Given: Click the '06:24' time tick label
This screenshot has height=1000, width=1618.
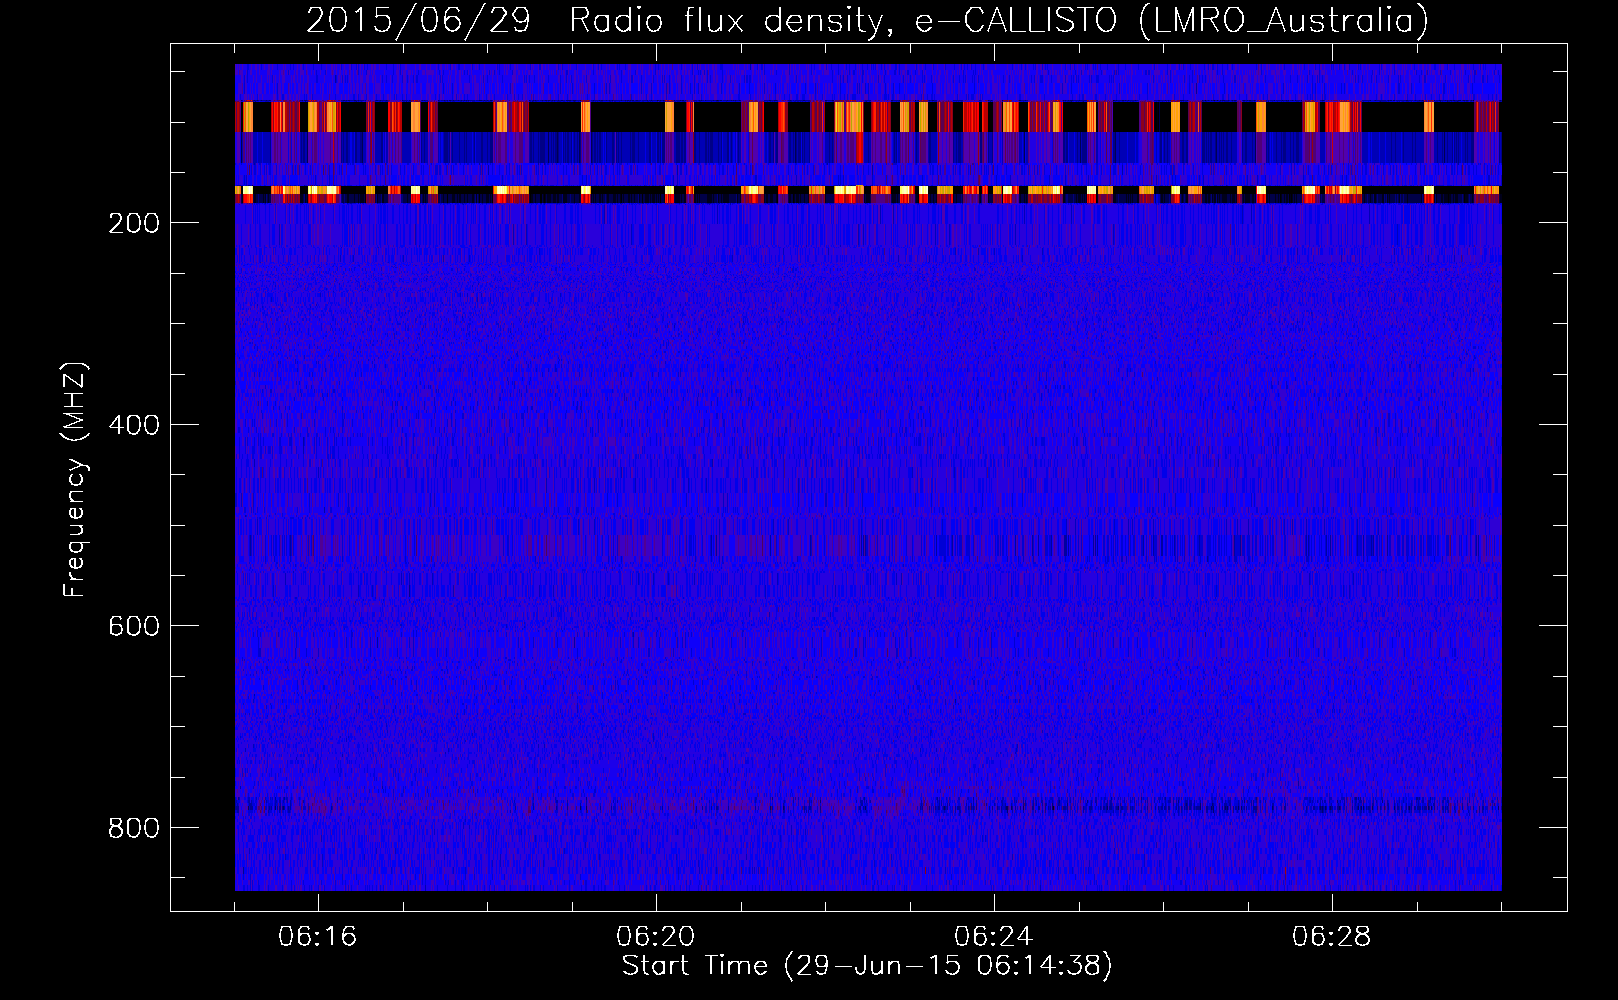Looking at the screenshot, I should click(x=994, y=937).
